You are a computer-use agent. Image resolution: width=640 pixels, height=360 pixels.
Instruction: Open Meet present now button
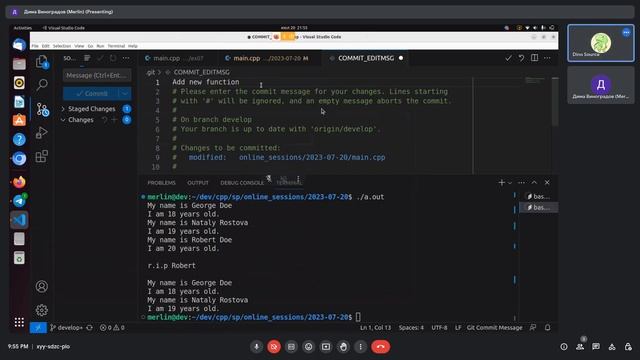coord(326,347)
